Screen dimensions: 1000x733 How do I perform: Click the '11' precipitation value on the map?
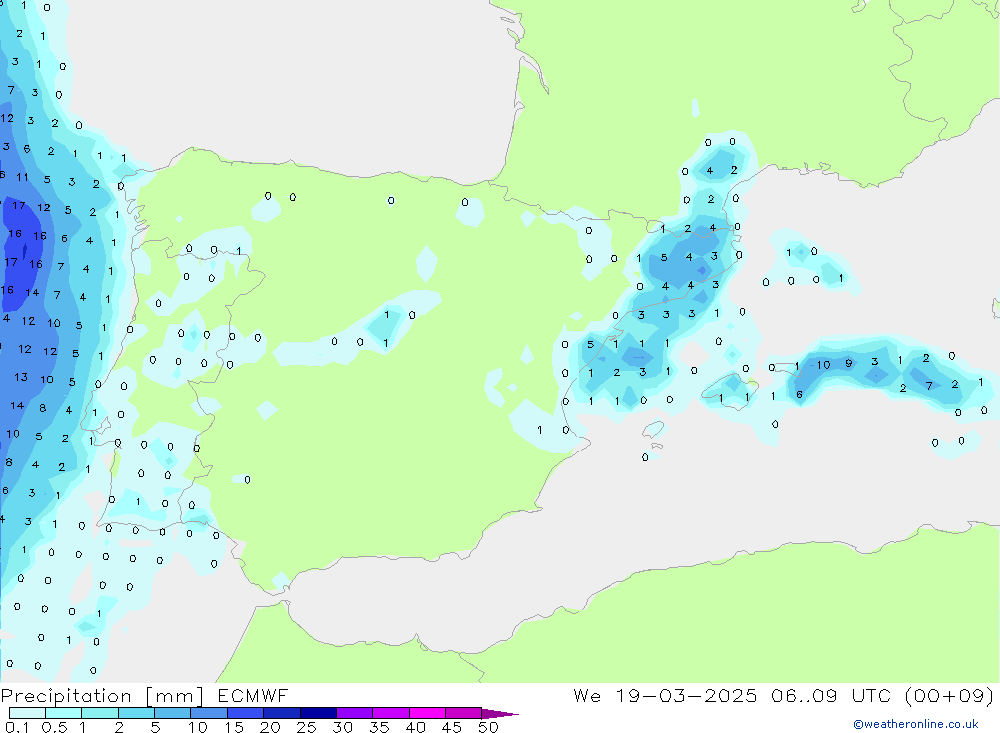(22, 177)
